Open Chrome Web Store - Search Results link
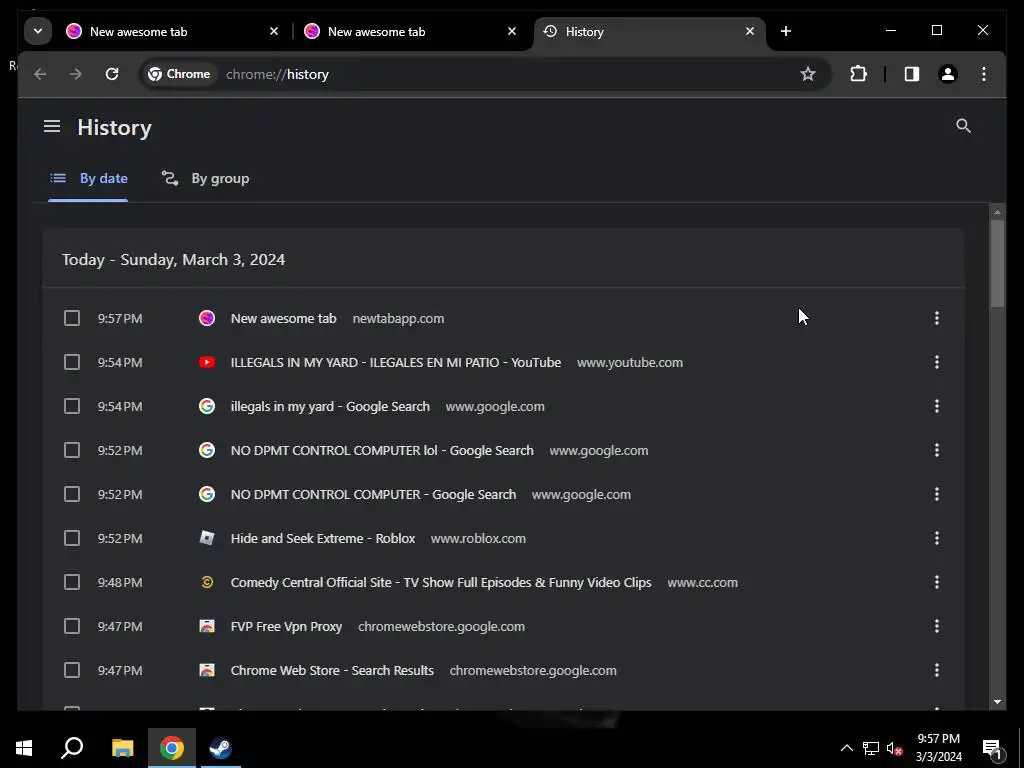The width and height of the screenshot is (1024, 768). pos(332,671)
